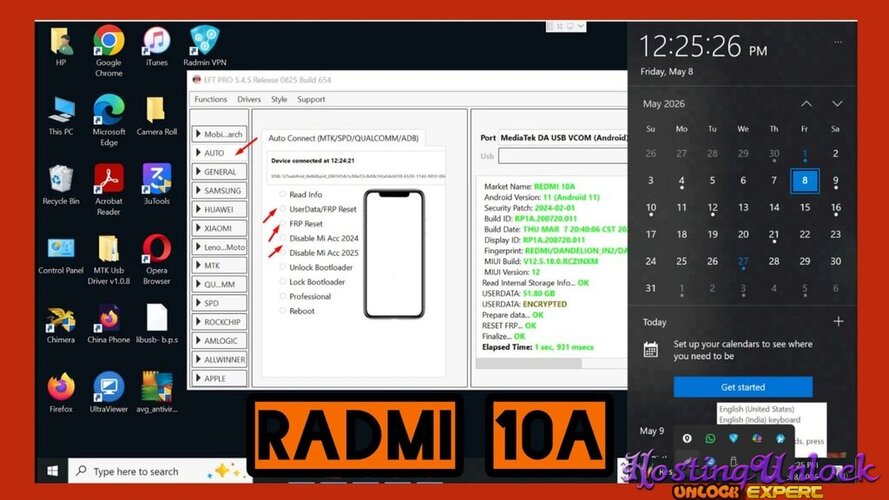Open the Chimera desktop shortcut
Viewport: 889px width, 500px height.
(61, 324)
